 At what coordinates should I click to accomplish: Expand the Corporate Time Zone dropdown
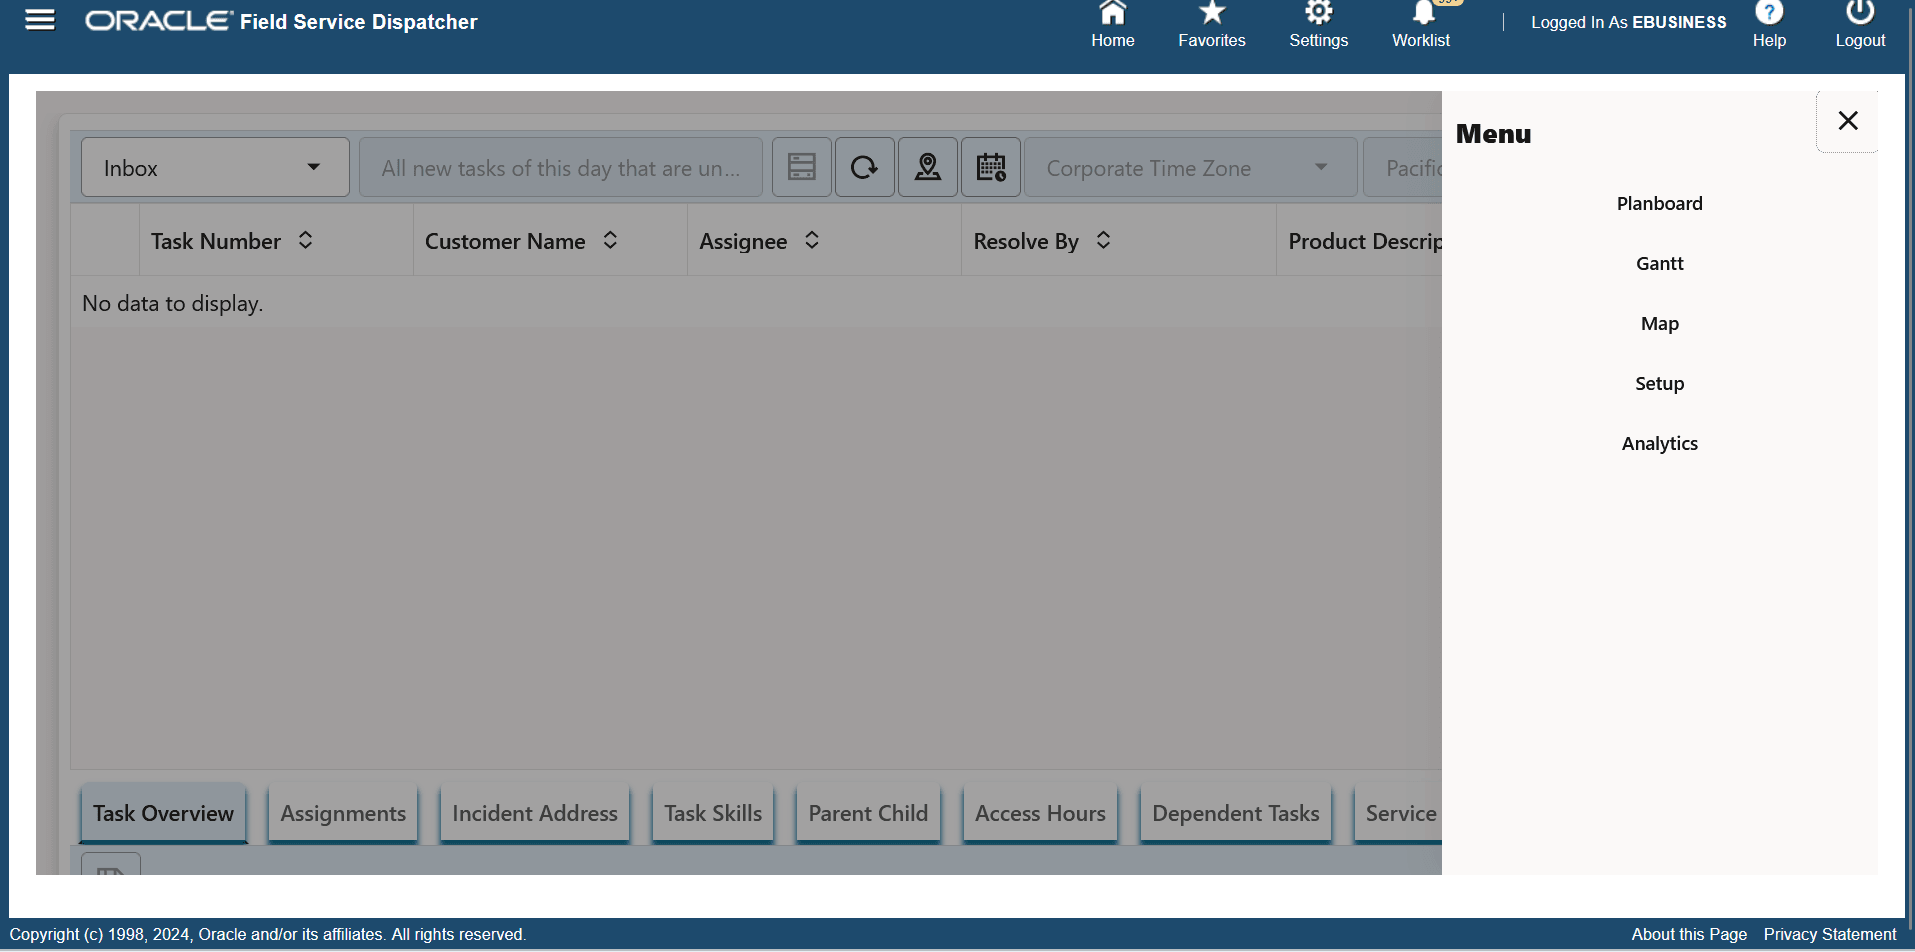[x=1322, y=167]
